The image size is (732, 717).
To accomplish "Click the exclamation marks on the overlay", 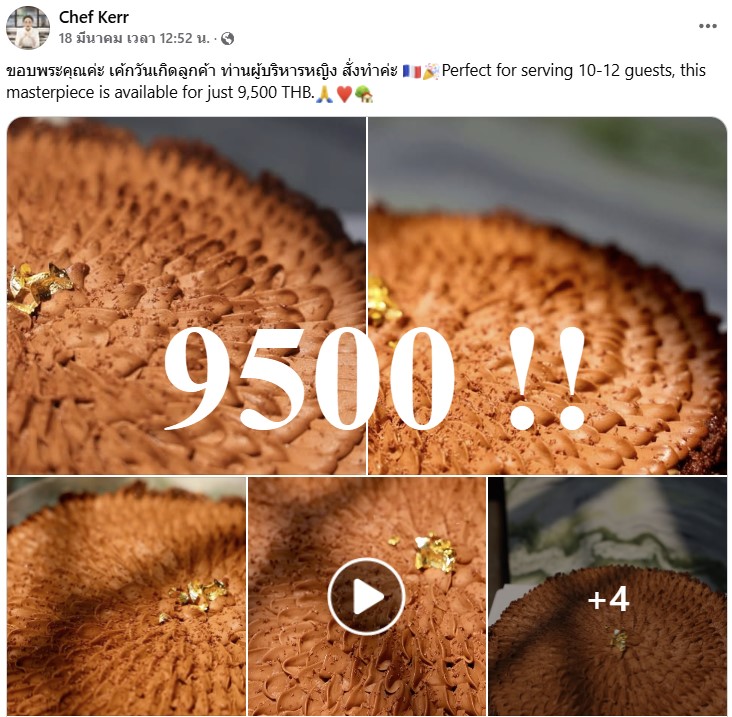I will 546,378.
